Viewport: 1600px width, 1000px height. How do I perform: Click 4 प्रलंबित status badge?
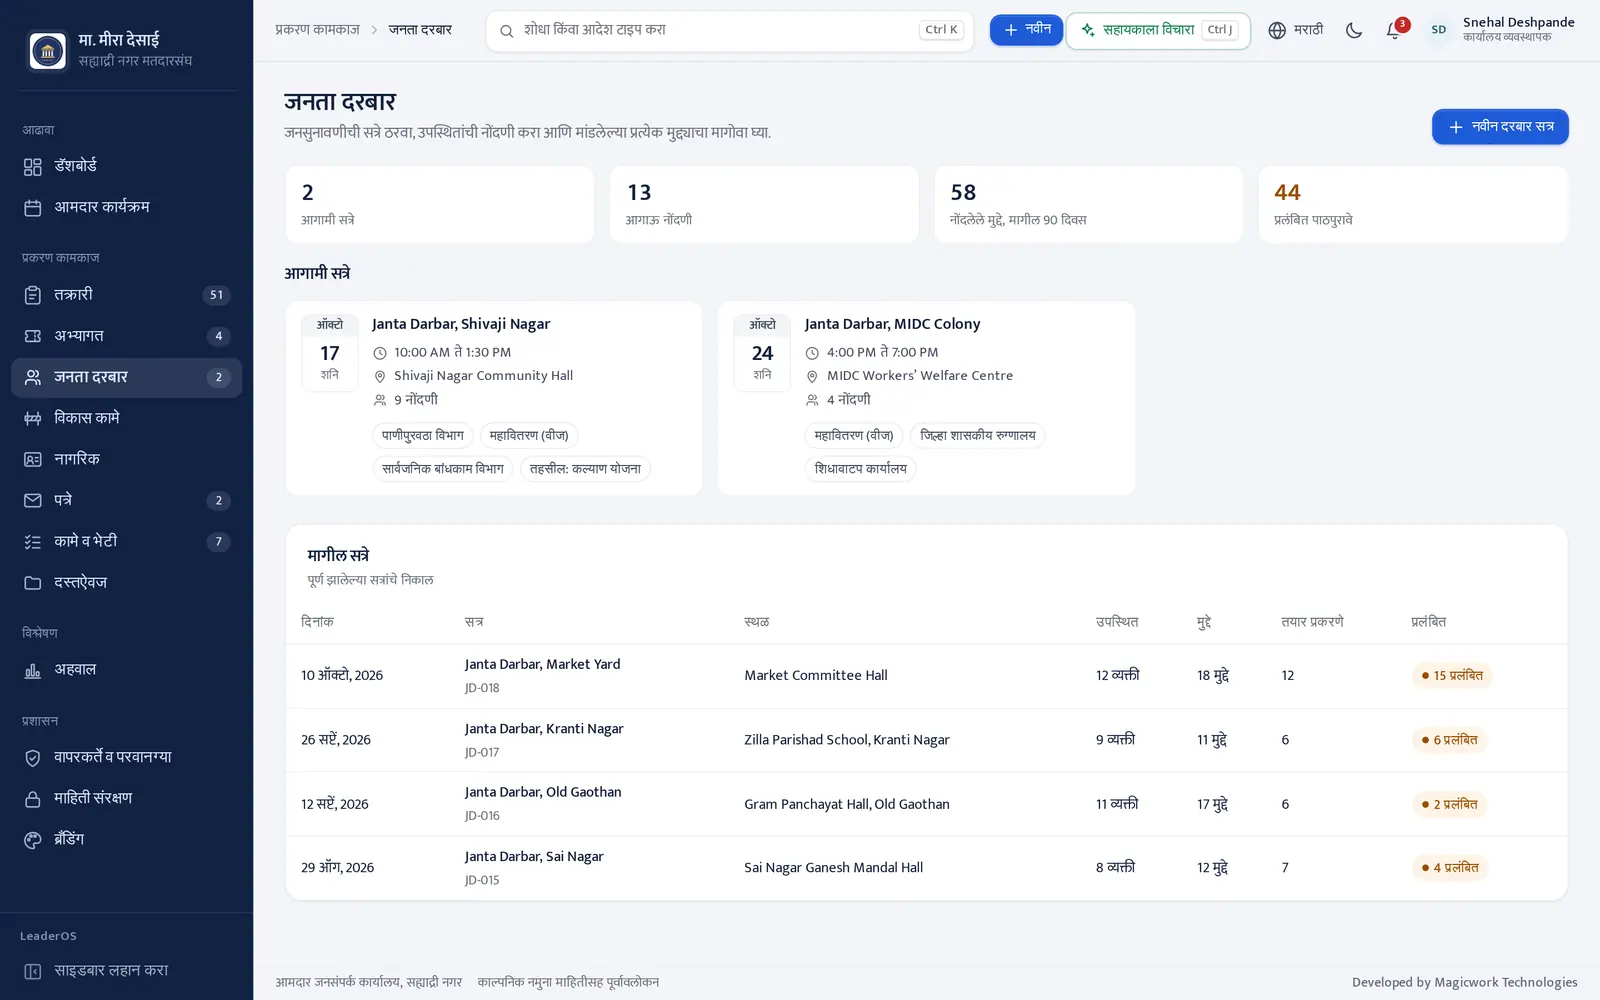[1450, 867]
